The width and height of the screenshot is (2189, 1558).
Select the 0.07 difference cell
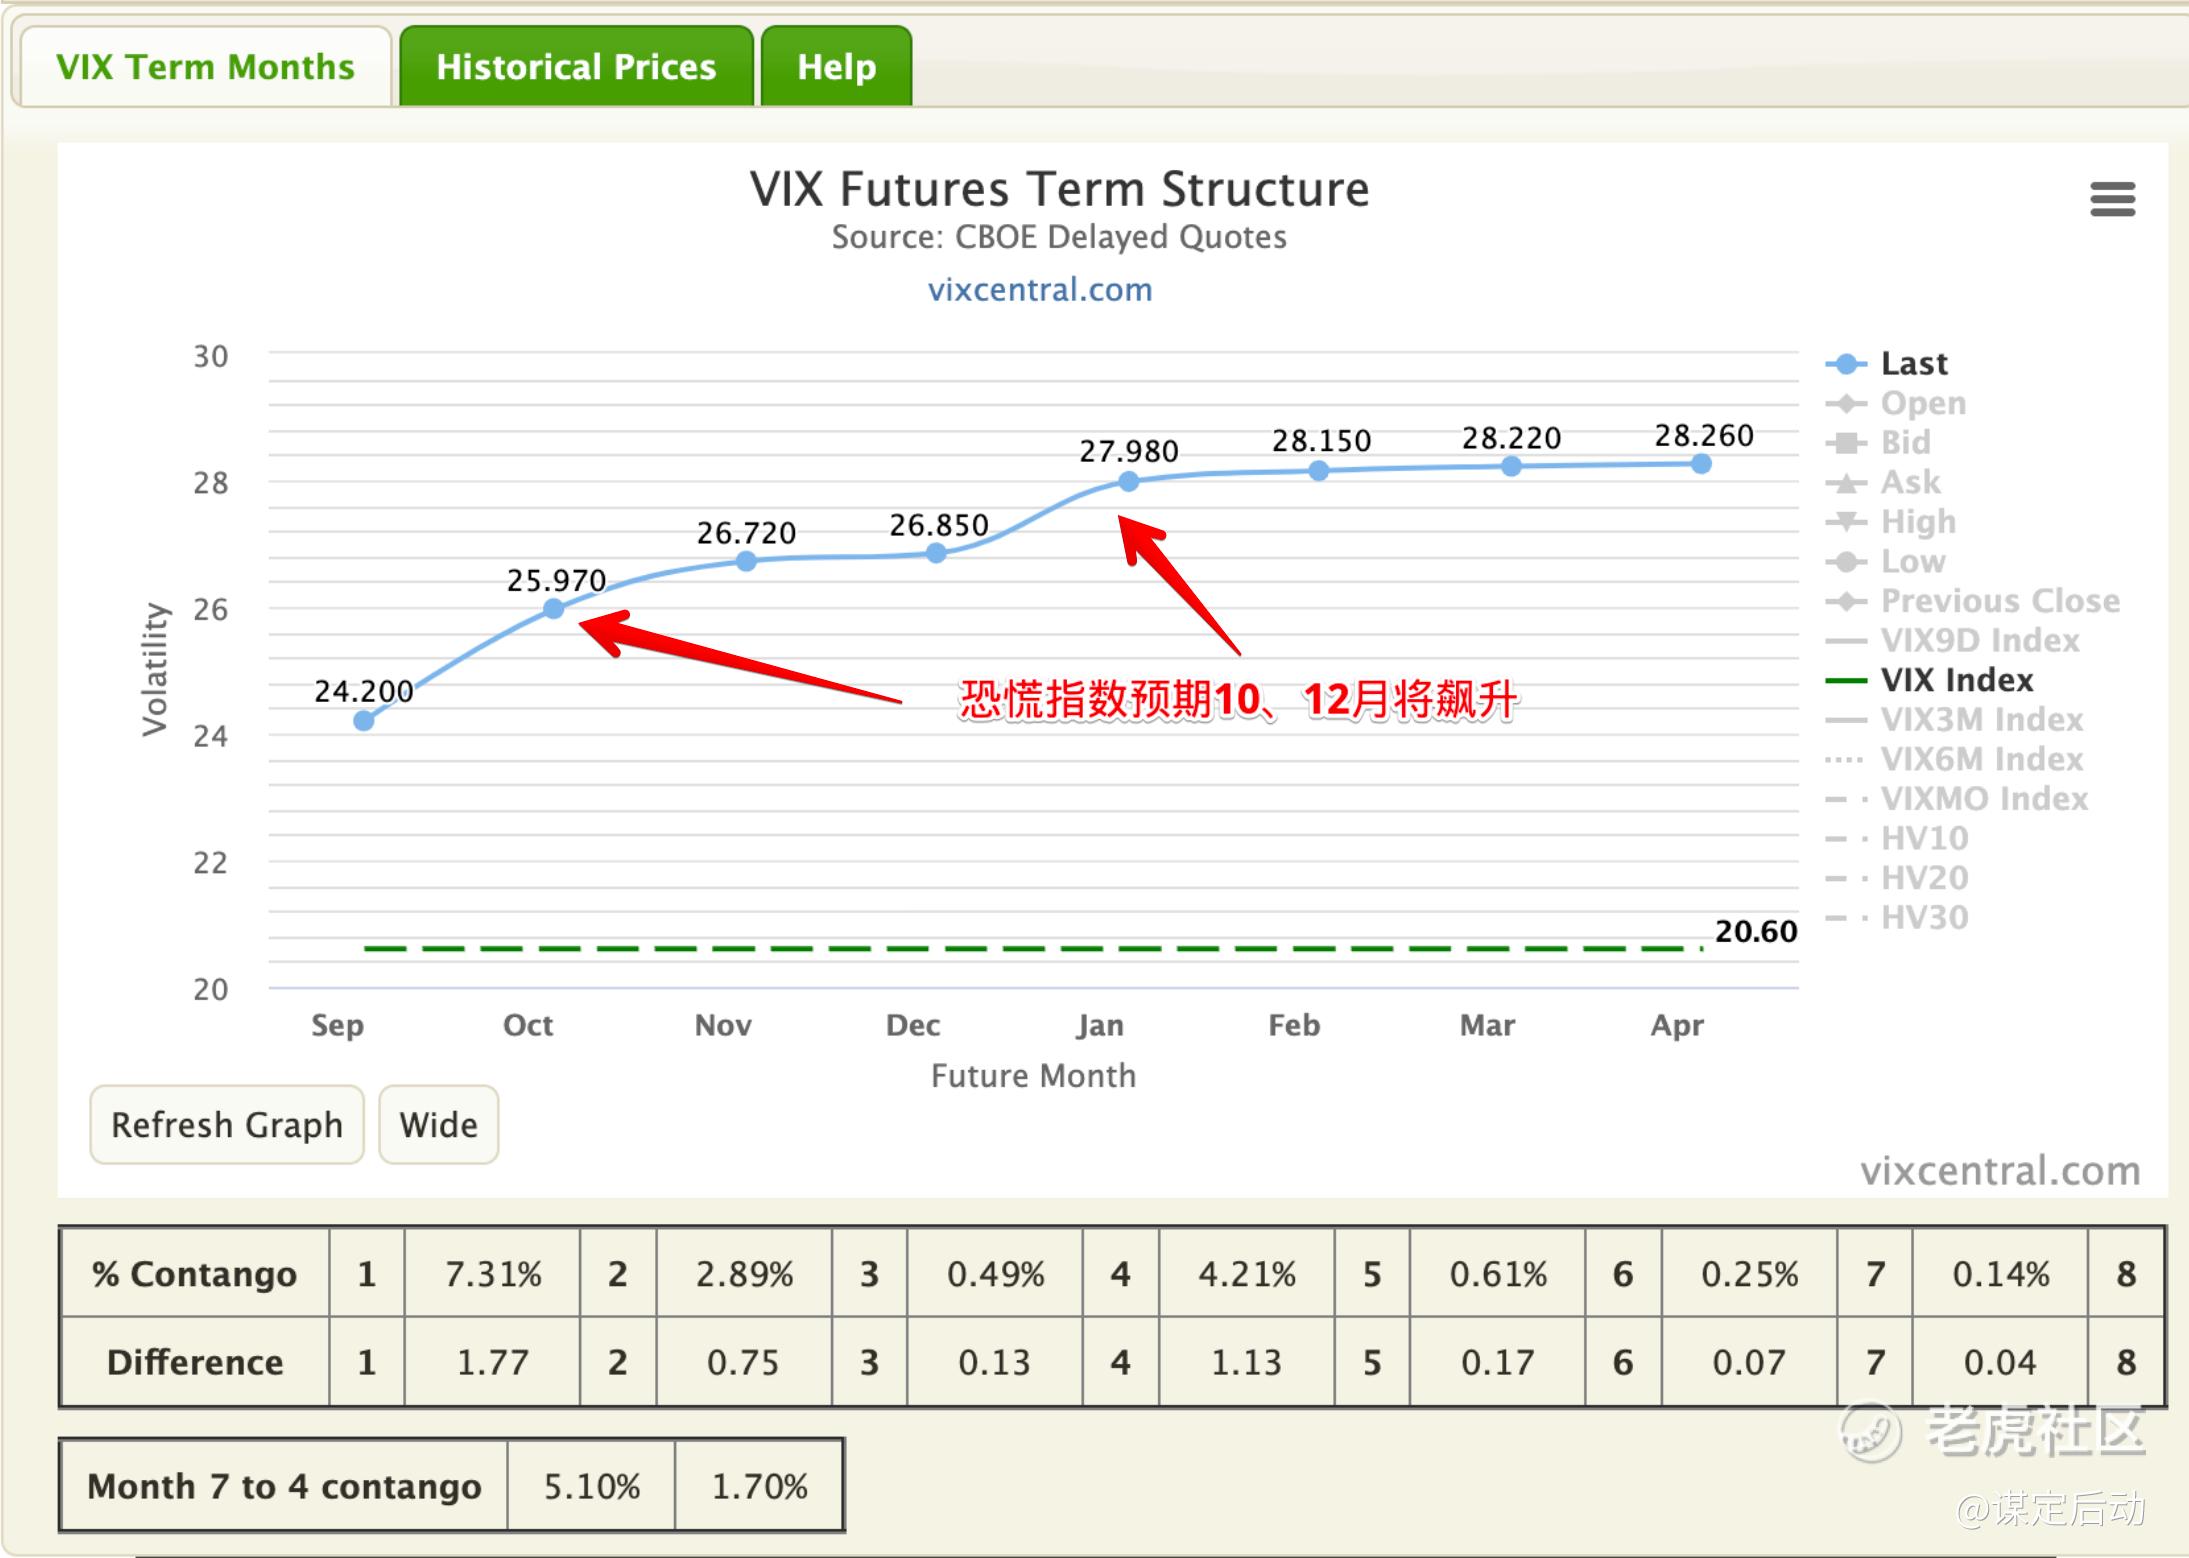1749,1362
